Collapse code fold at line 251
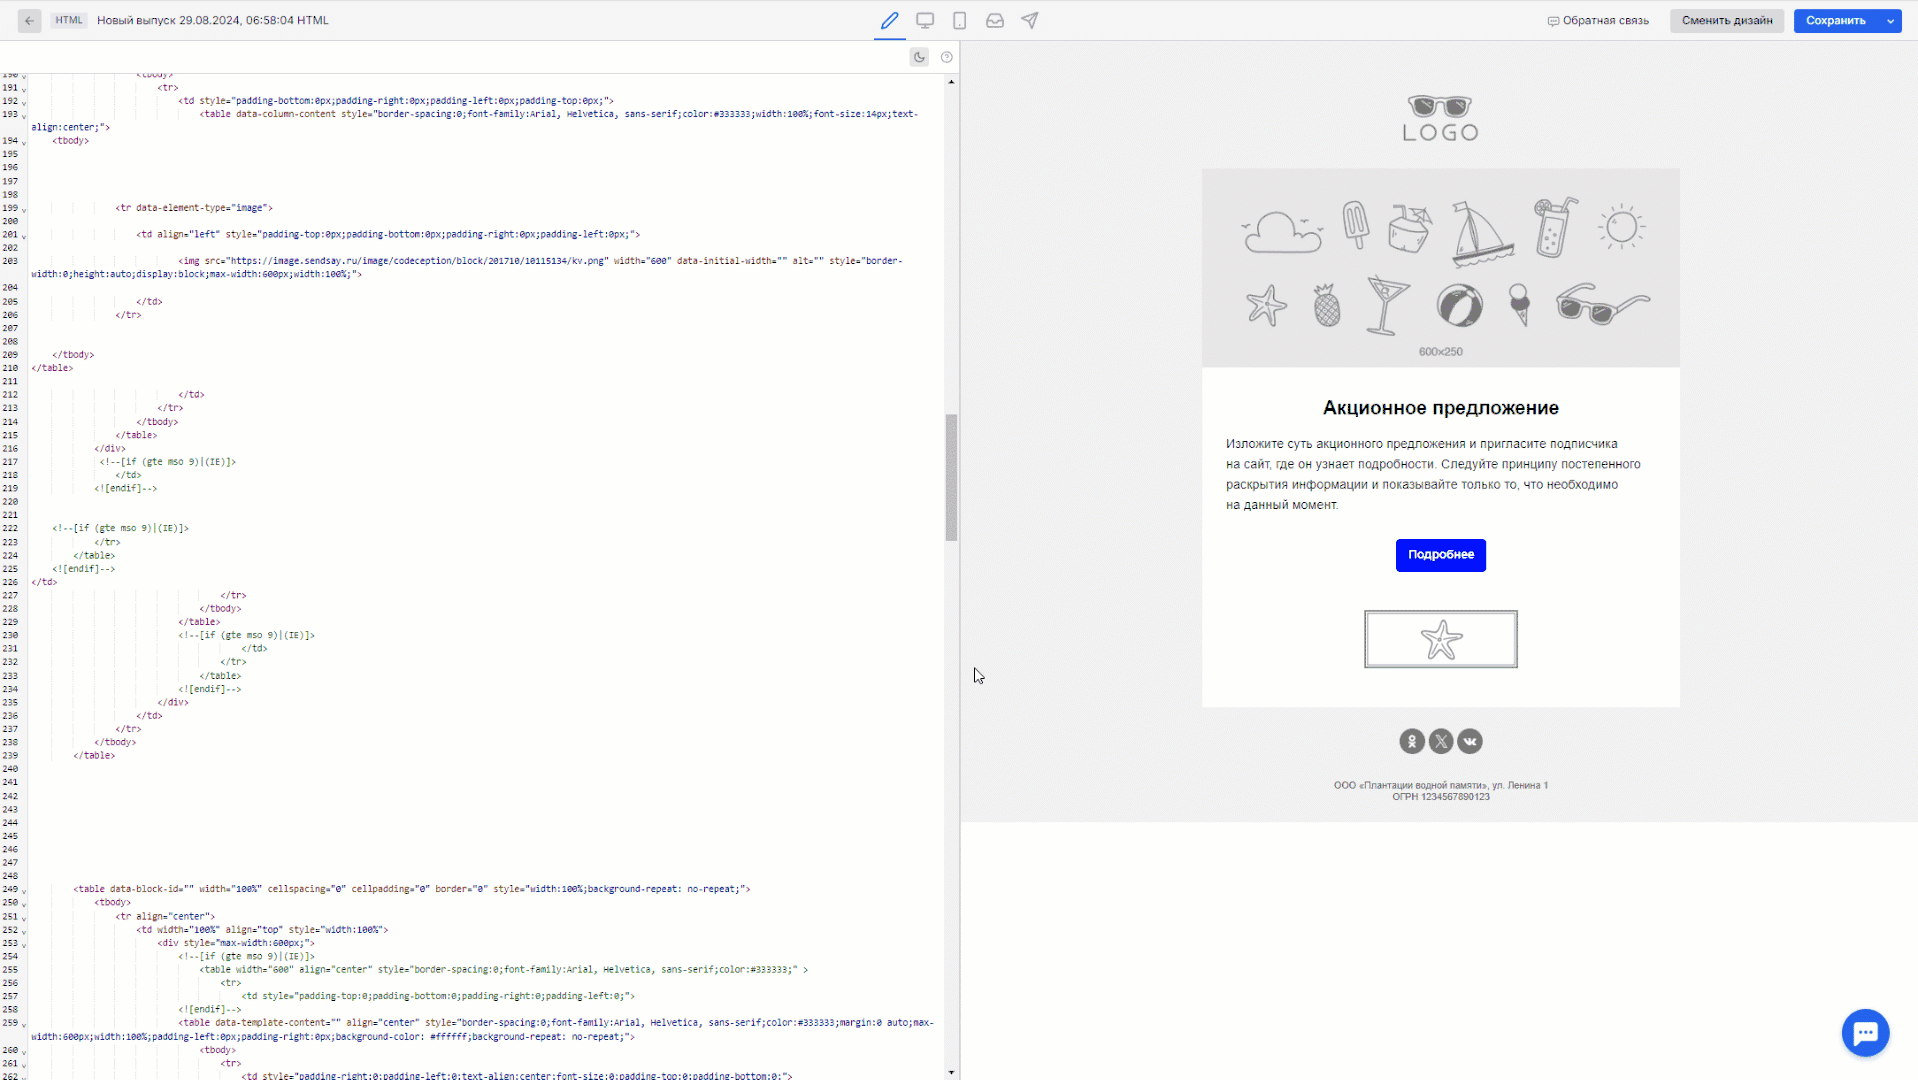This screenshot has width=1918, height=1080. (25, 916)
